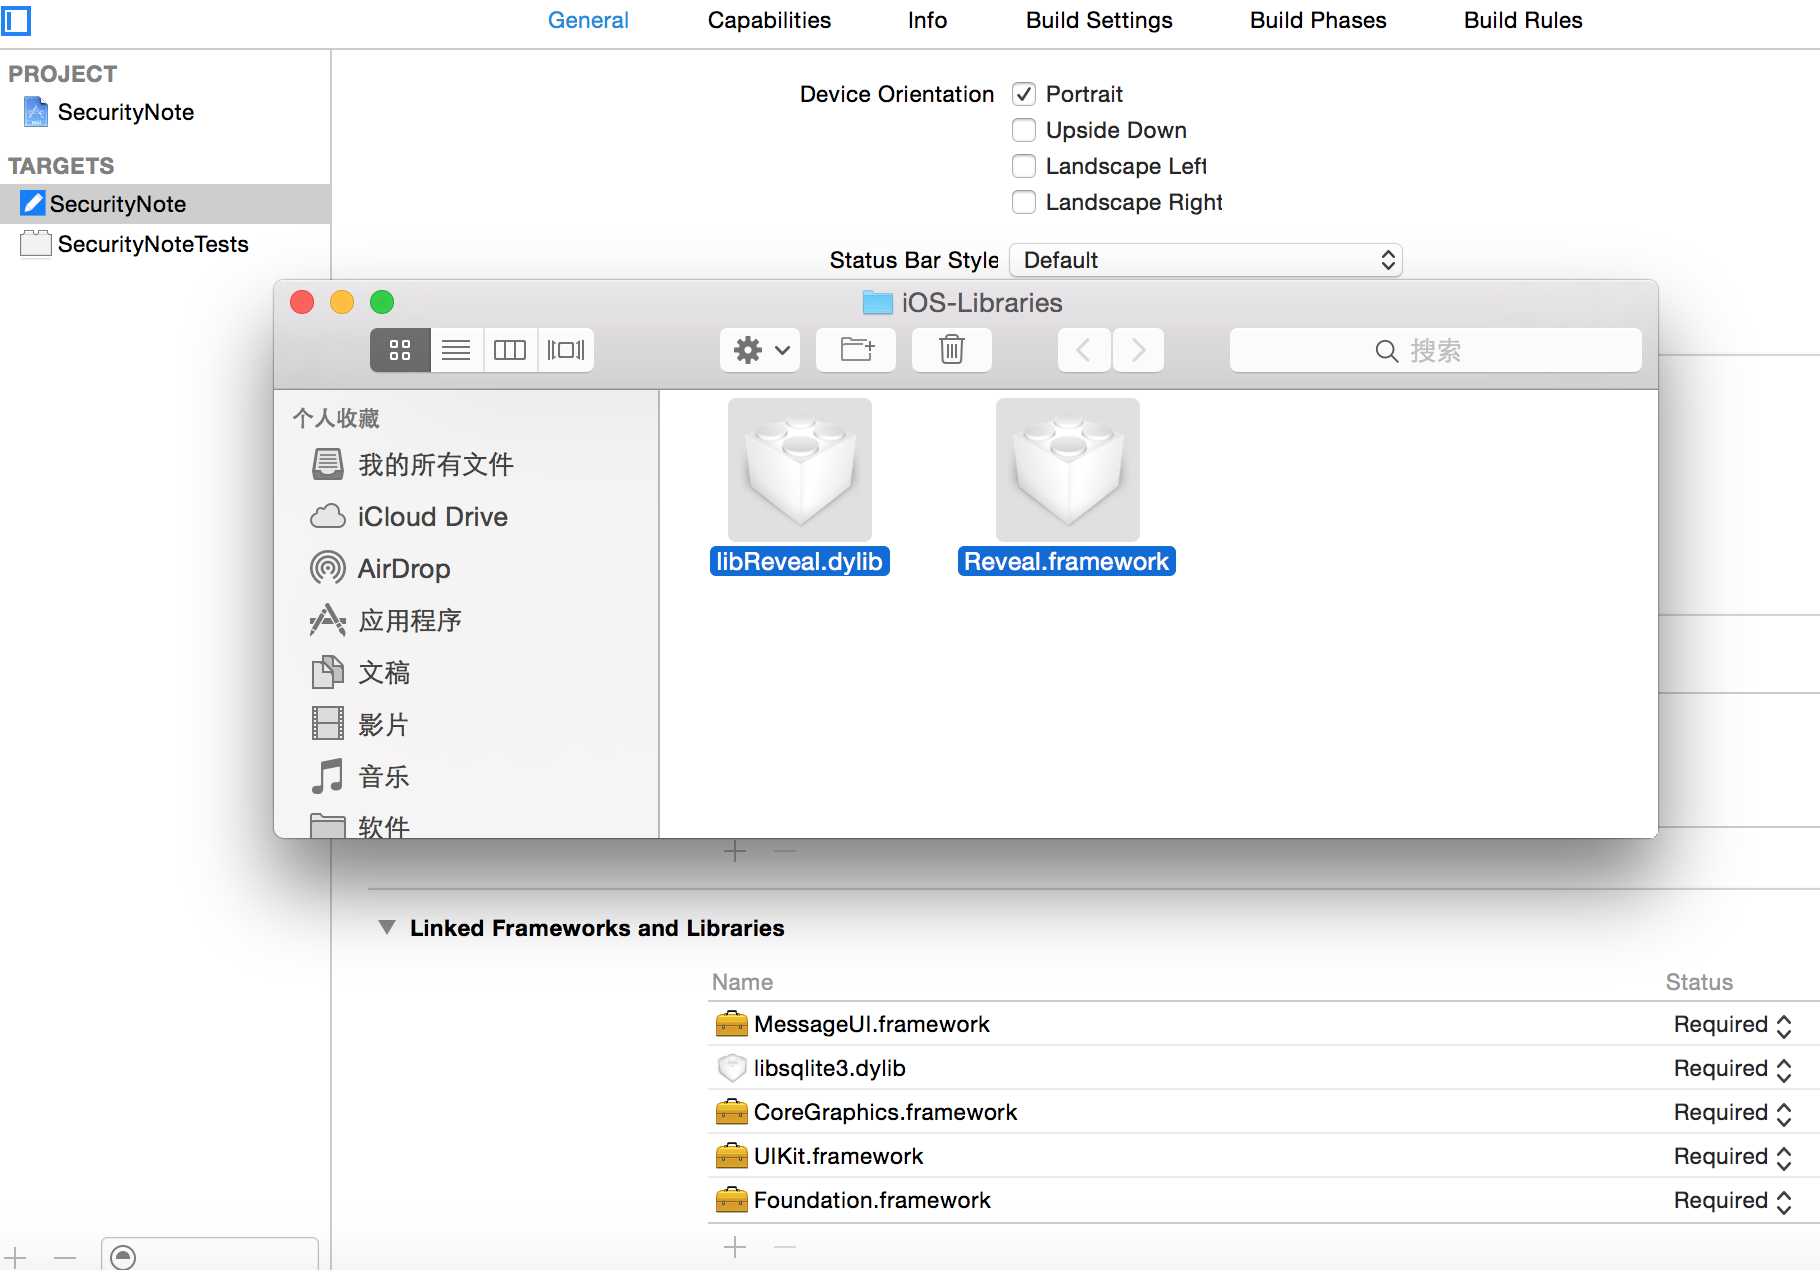The width and height of the screenshot is (1820, 1270).
Task: Switch Finder to icon view
Action: click(x=400, y=350)
